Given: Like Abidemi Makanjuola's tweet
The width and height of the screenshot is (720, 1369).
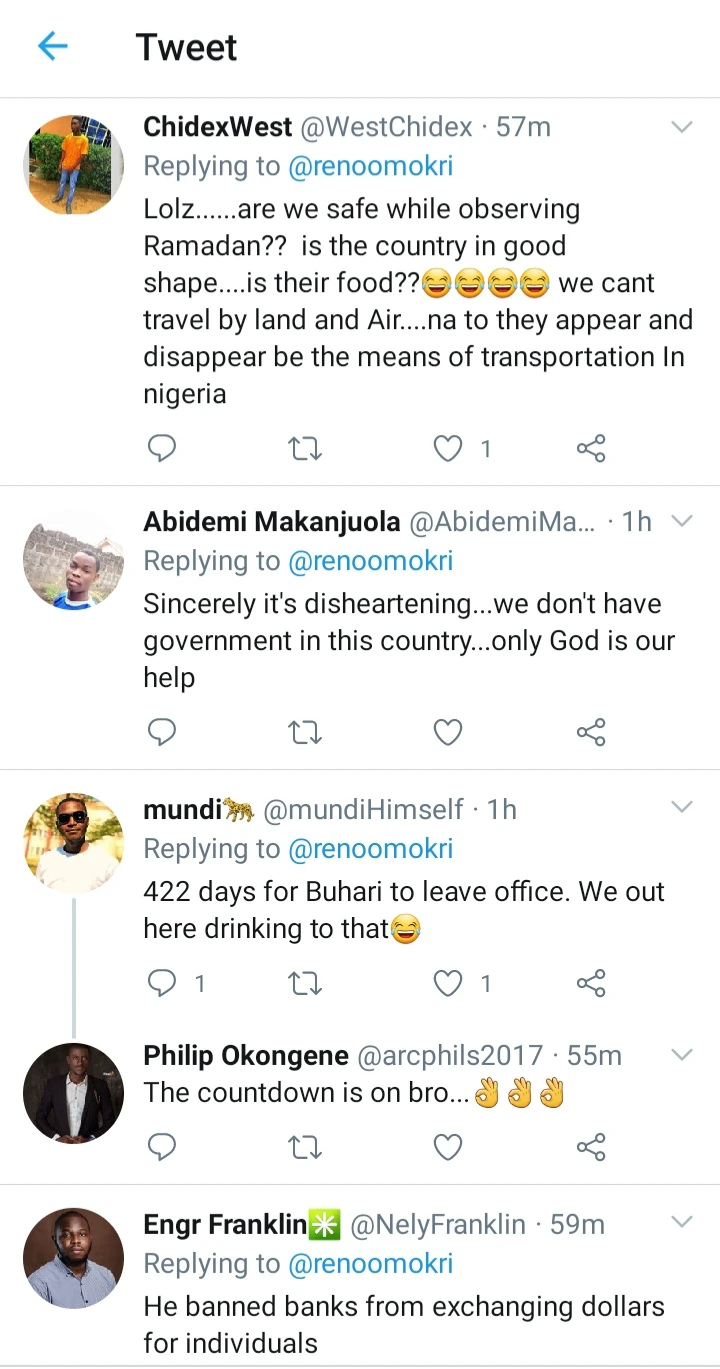Looking at the screenshot, I should tap(448, 733).
